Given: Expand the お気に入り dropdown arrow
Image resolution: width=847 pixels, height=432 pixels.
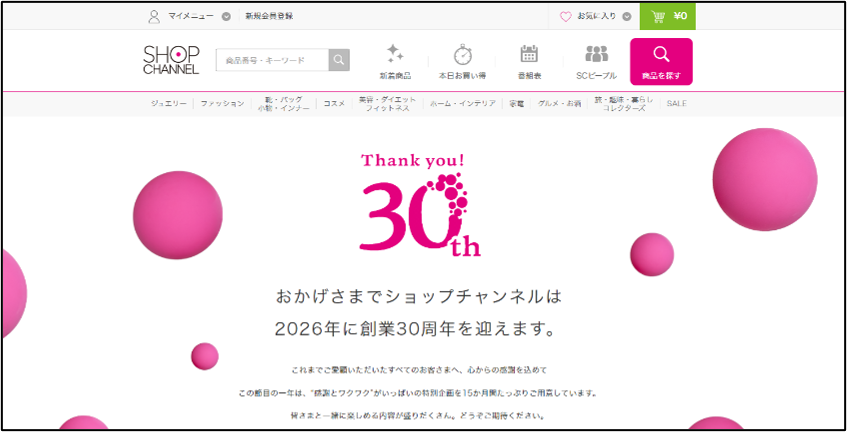Looking at the screenshot, I should pyautogui.click(x=627, y=17).
